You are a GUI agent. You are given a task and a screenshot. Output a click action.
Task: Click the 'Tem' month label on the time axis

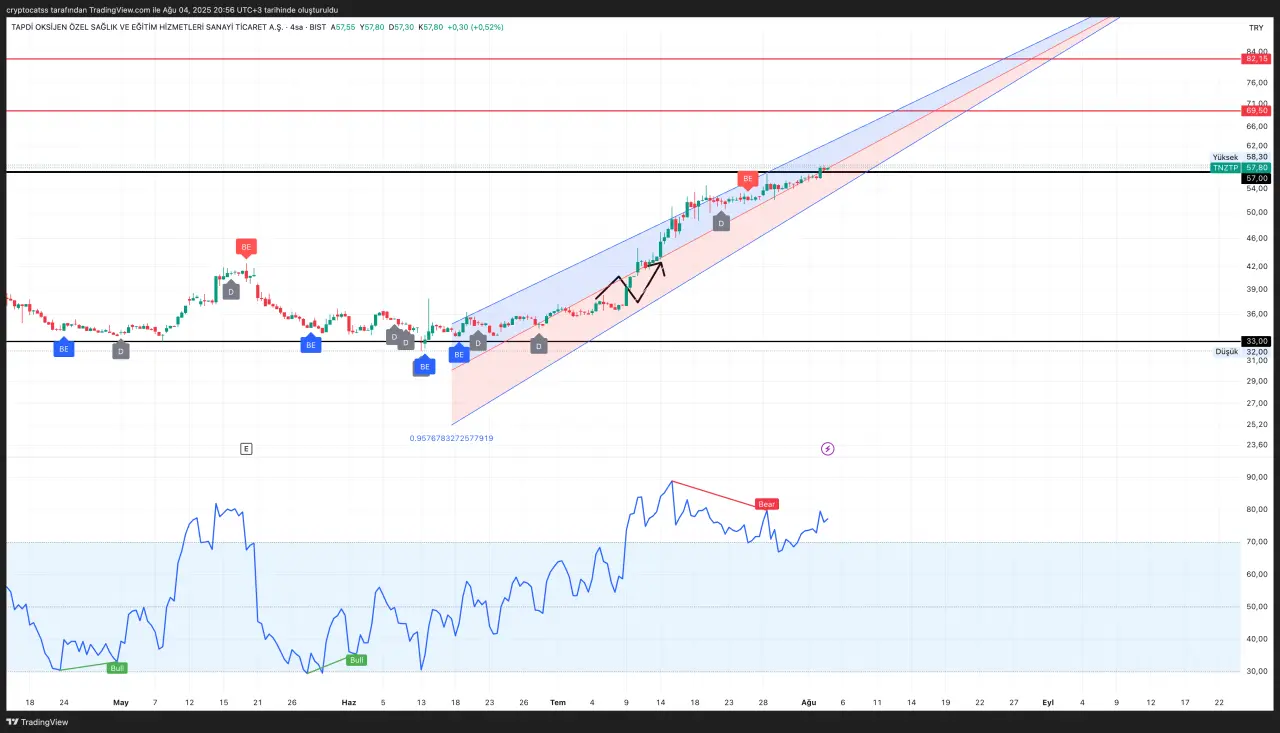[558, 702]
